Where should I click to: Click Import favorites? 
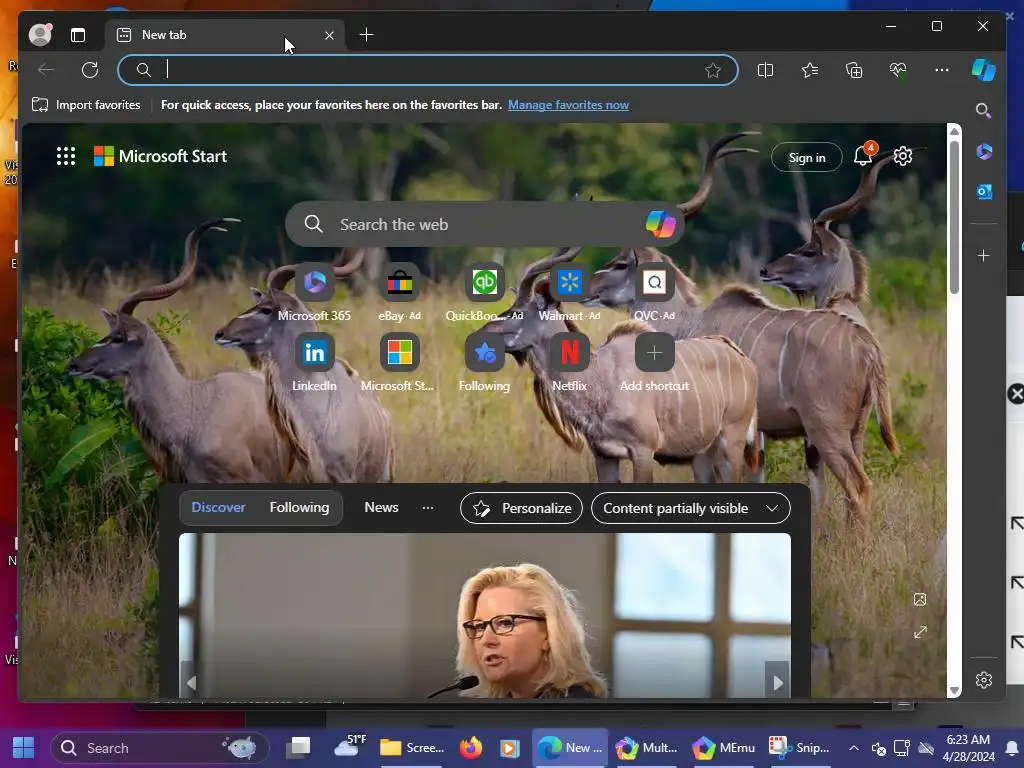pos(86,104)
